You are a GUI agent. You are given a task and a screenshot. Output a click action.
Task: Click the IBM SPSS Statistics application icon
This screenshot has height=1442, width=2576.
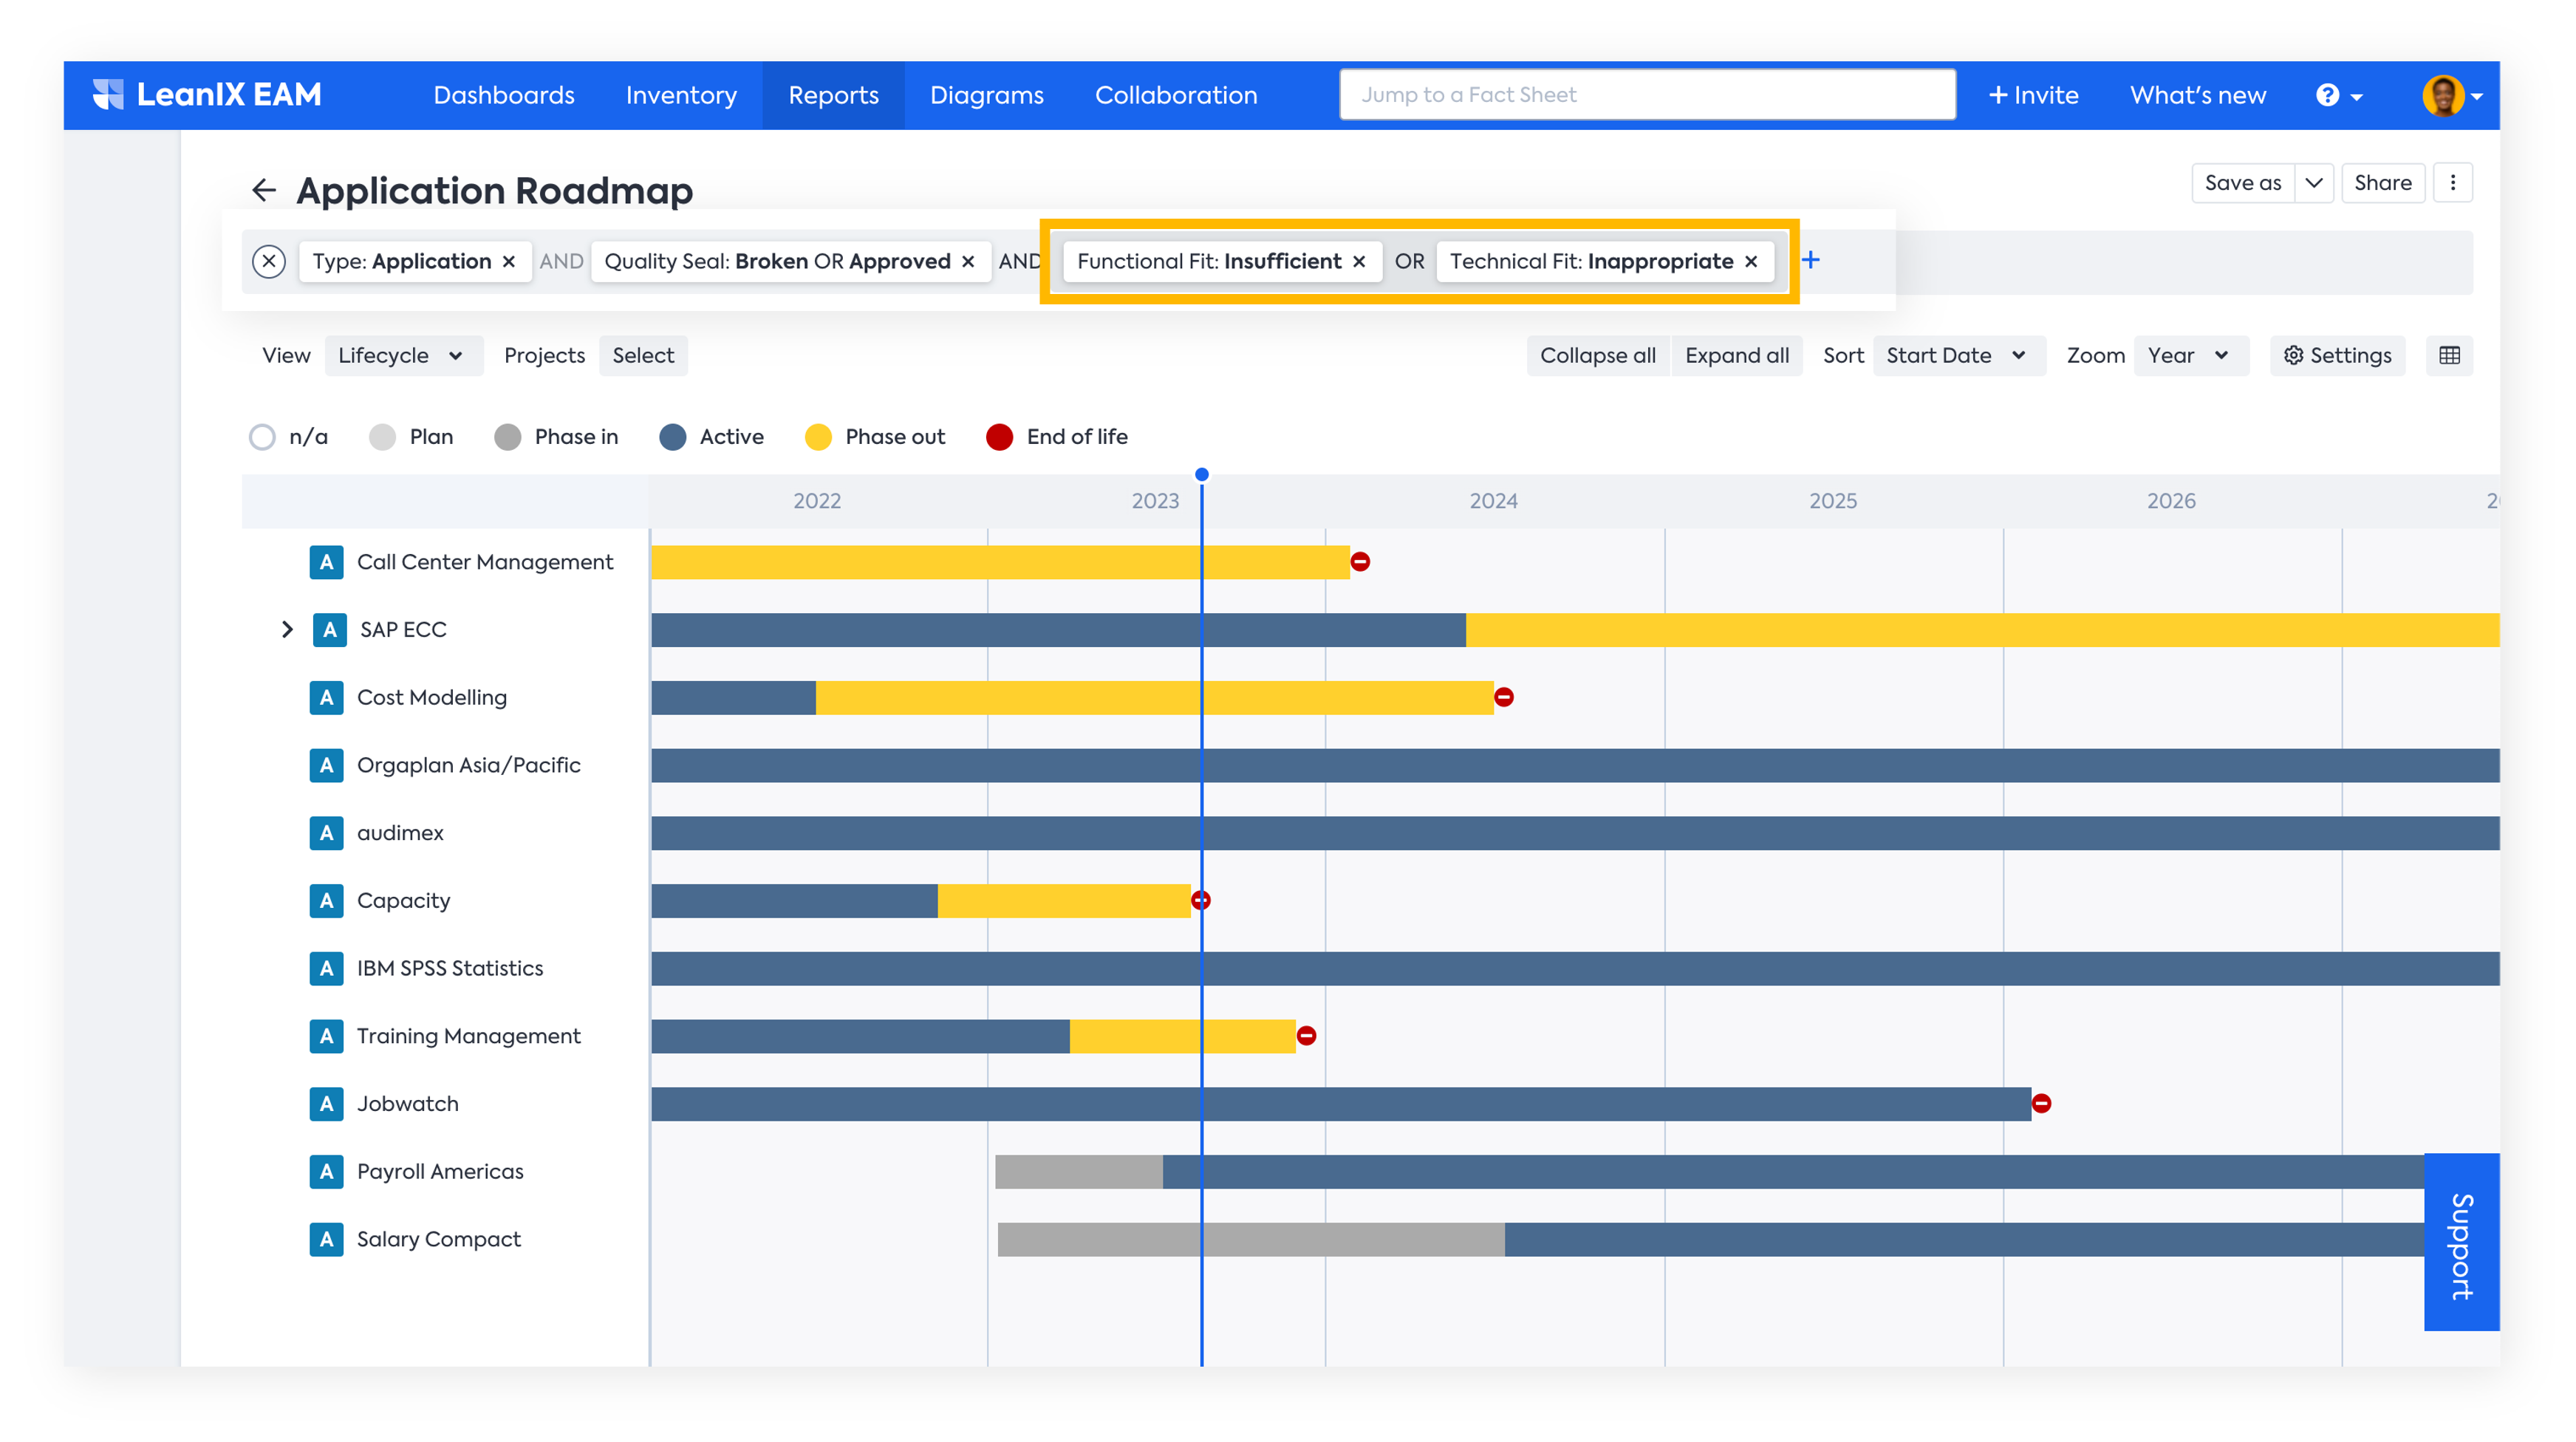click(x=326, y=968)
